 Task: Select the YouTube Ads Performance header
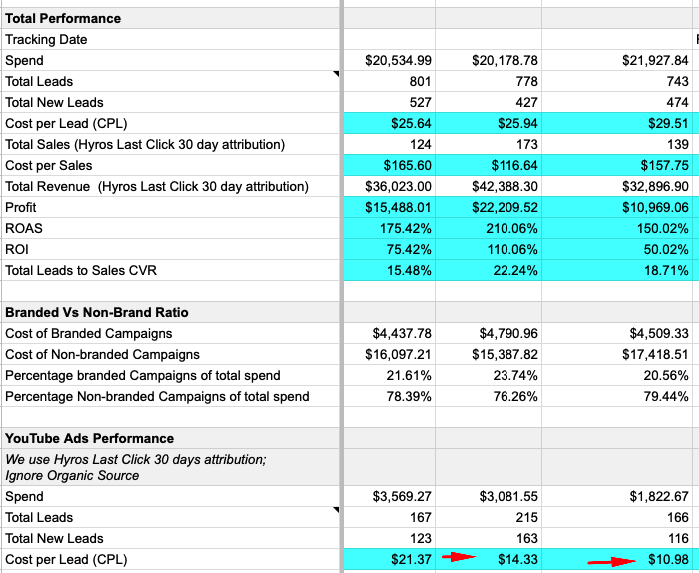[171, 438]
